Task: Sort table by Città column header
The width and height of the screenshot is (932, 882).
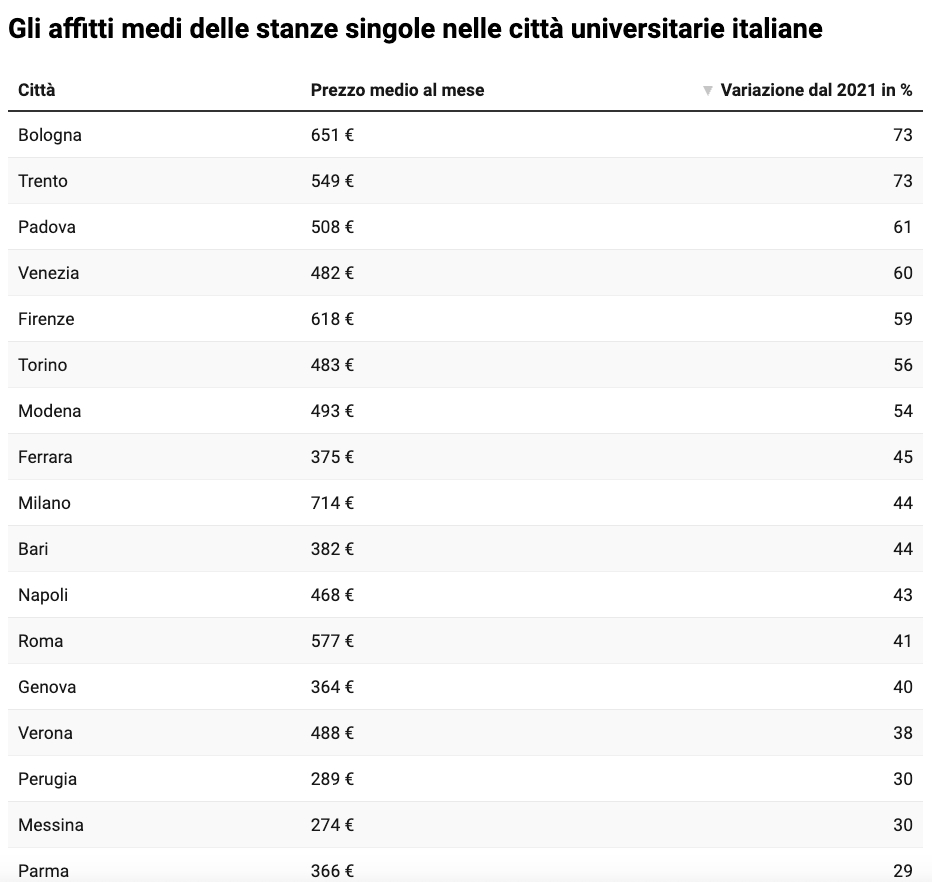Action: tap(37, 90)
